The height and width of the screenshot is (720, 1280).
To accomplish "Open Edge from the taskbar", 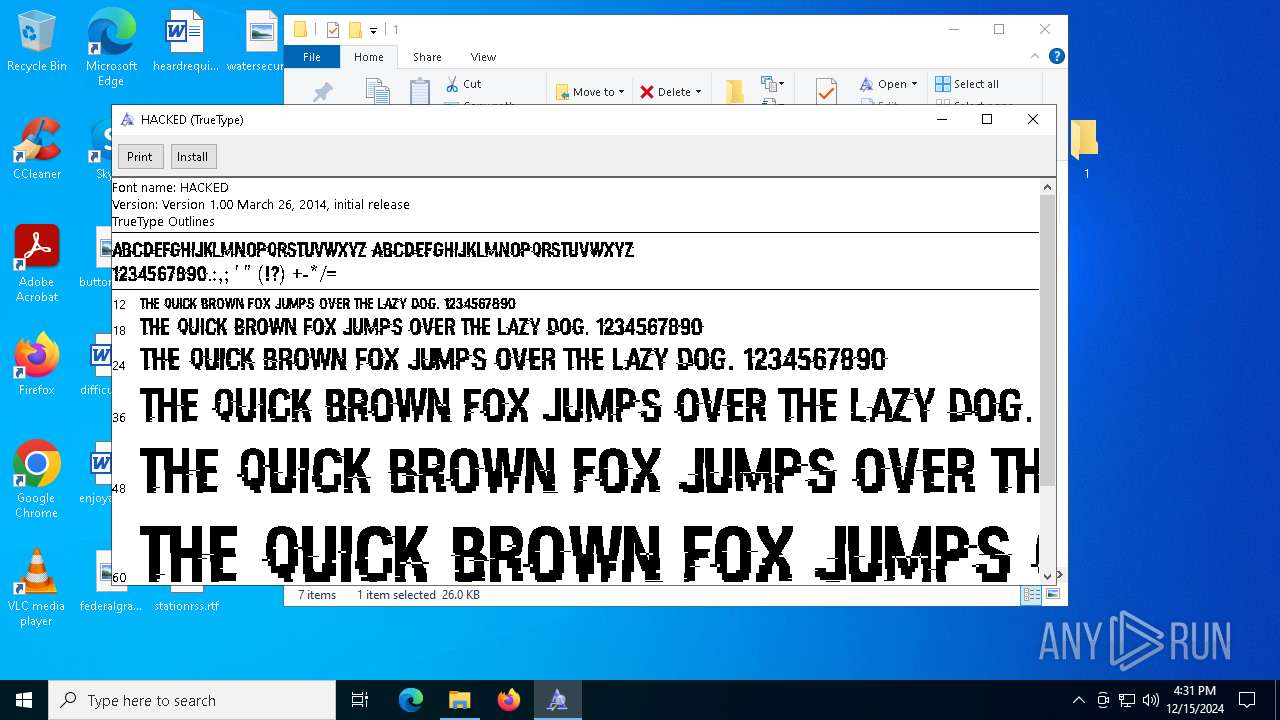I will coord(411,700).
